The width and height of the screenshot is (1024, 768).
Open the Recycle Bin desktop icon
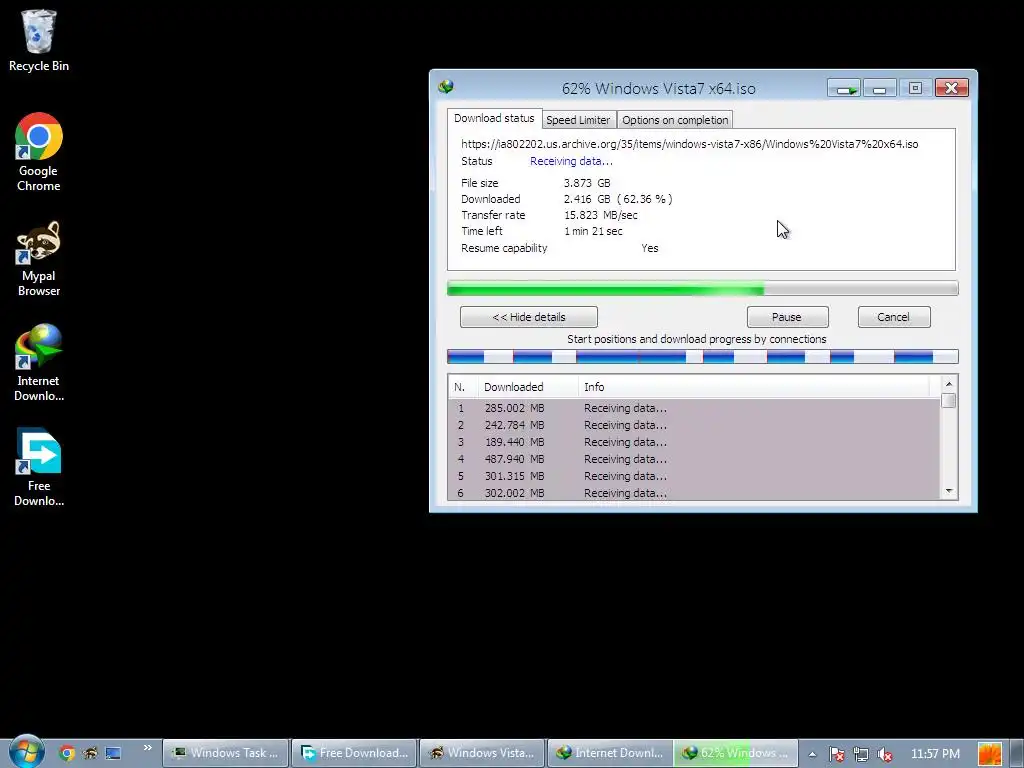click(x=39, y=40)
